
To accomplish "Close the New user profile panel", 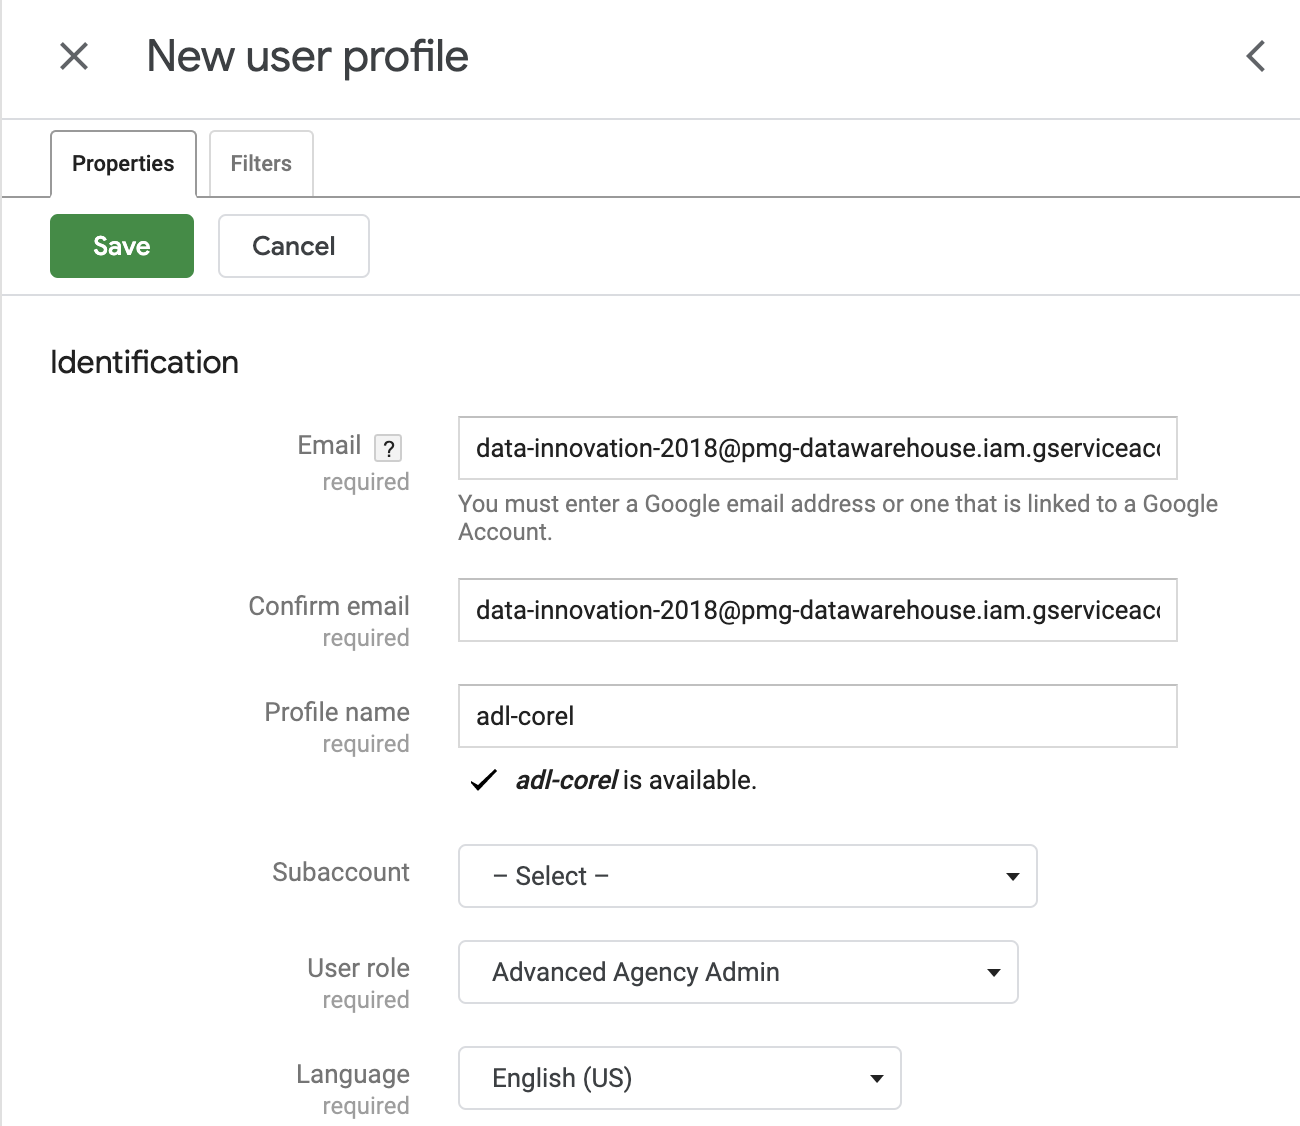I will (74, 57).
